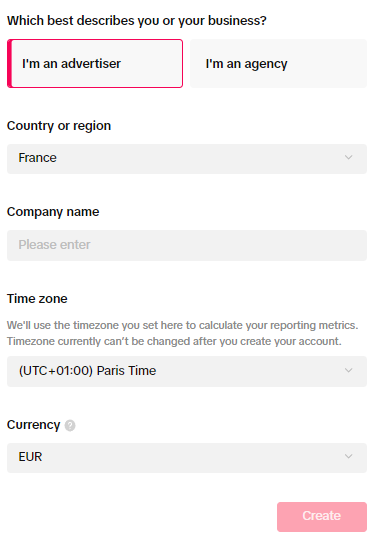Image resolution: width=372 pixels, height=542 pixels.
Task: Click the "Which best describes you" heading
Action: pyautogui.click(x=137, y=21)
